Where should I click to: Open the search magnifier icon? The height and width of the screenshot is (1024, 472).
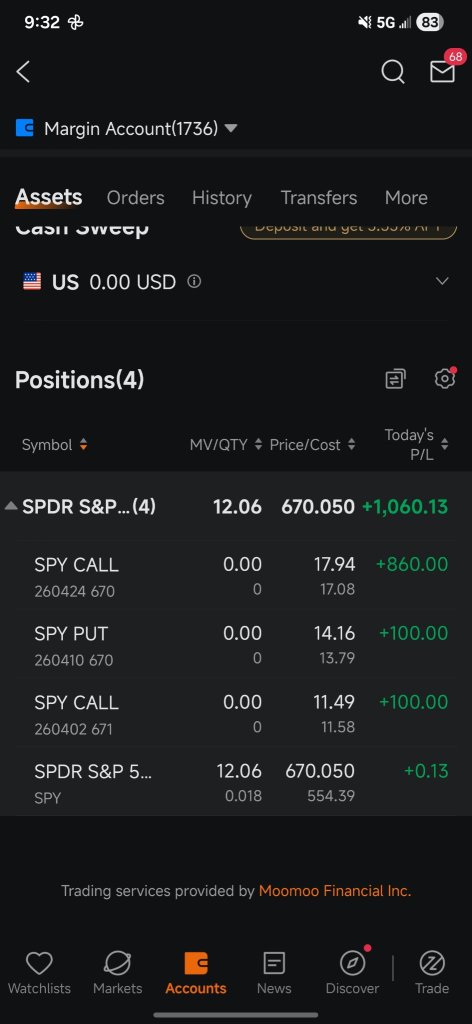pyautogui.click(x=392, y=72)
